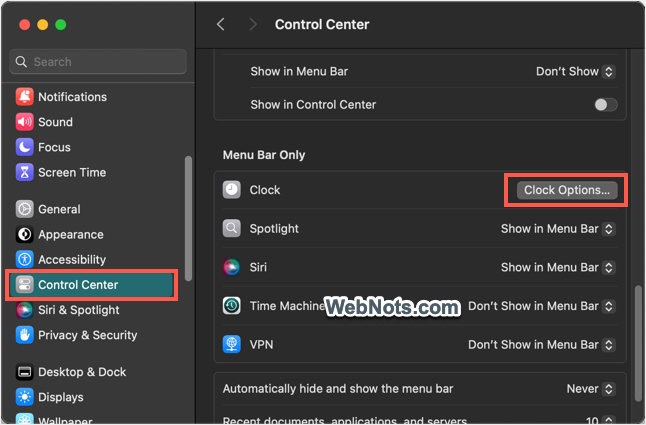Click the Focus moon icon
The width and height of the screenshot is (646, 425).
pos(25,147)
